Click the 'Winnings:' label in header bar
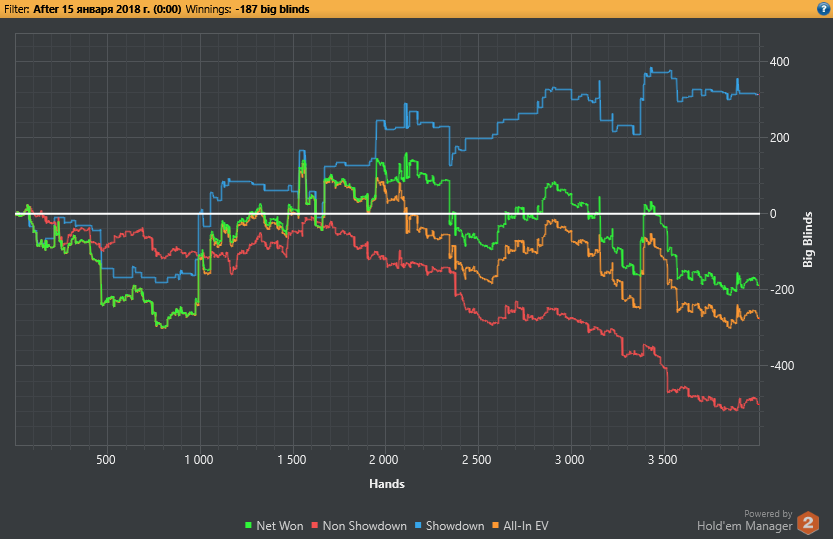 (208, 9)
